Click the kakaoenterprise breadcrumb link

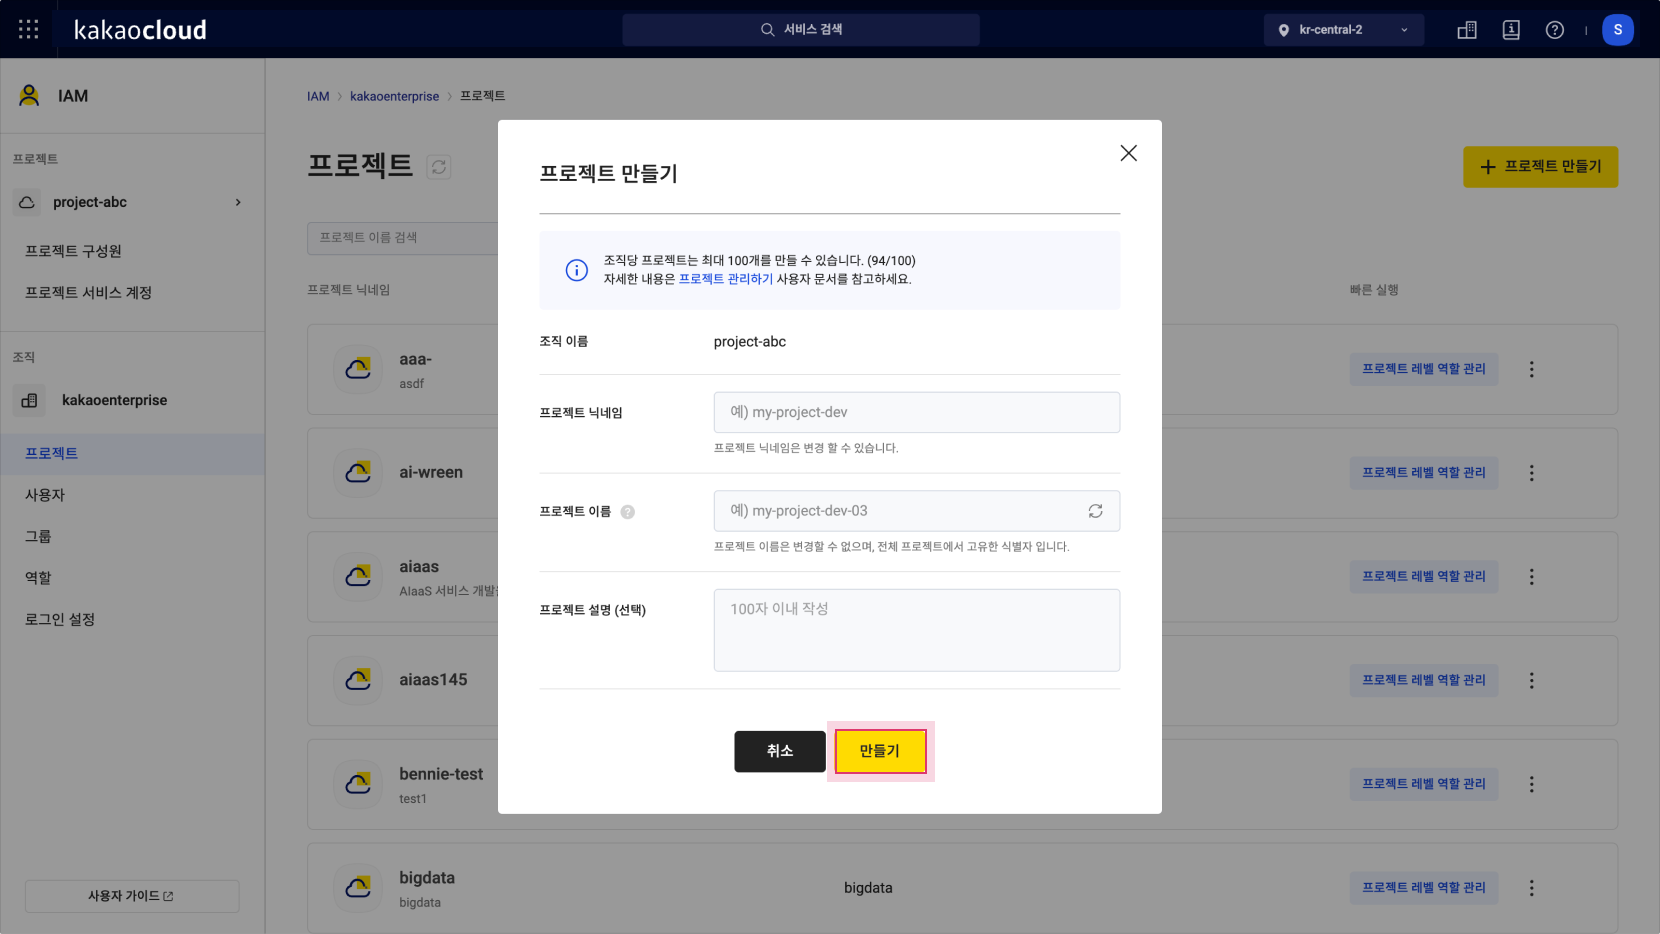pyautogui.click(x=394, y=96)
